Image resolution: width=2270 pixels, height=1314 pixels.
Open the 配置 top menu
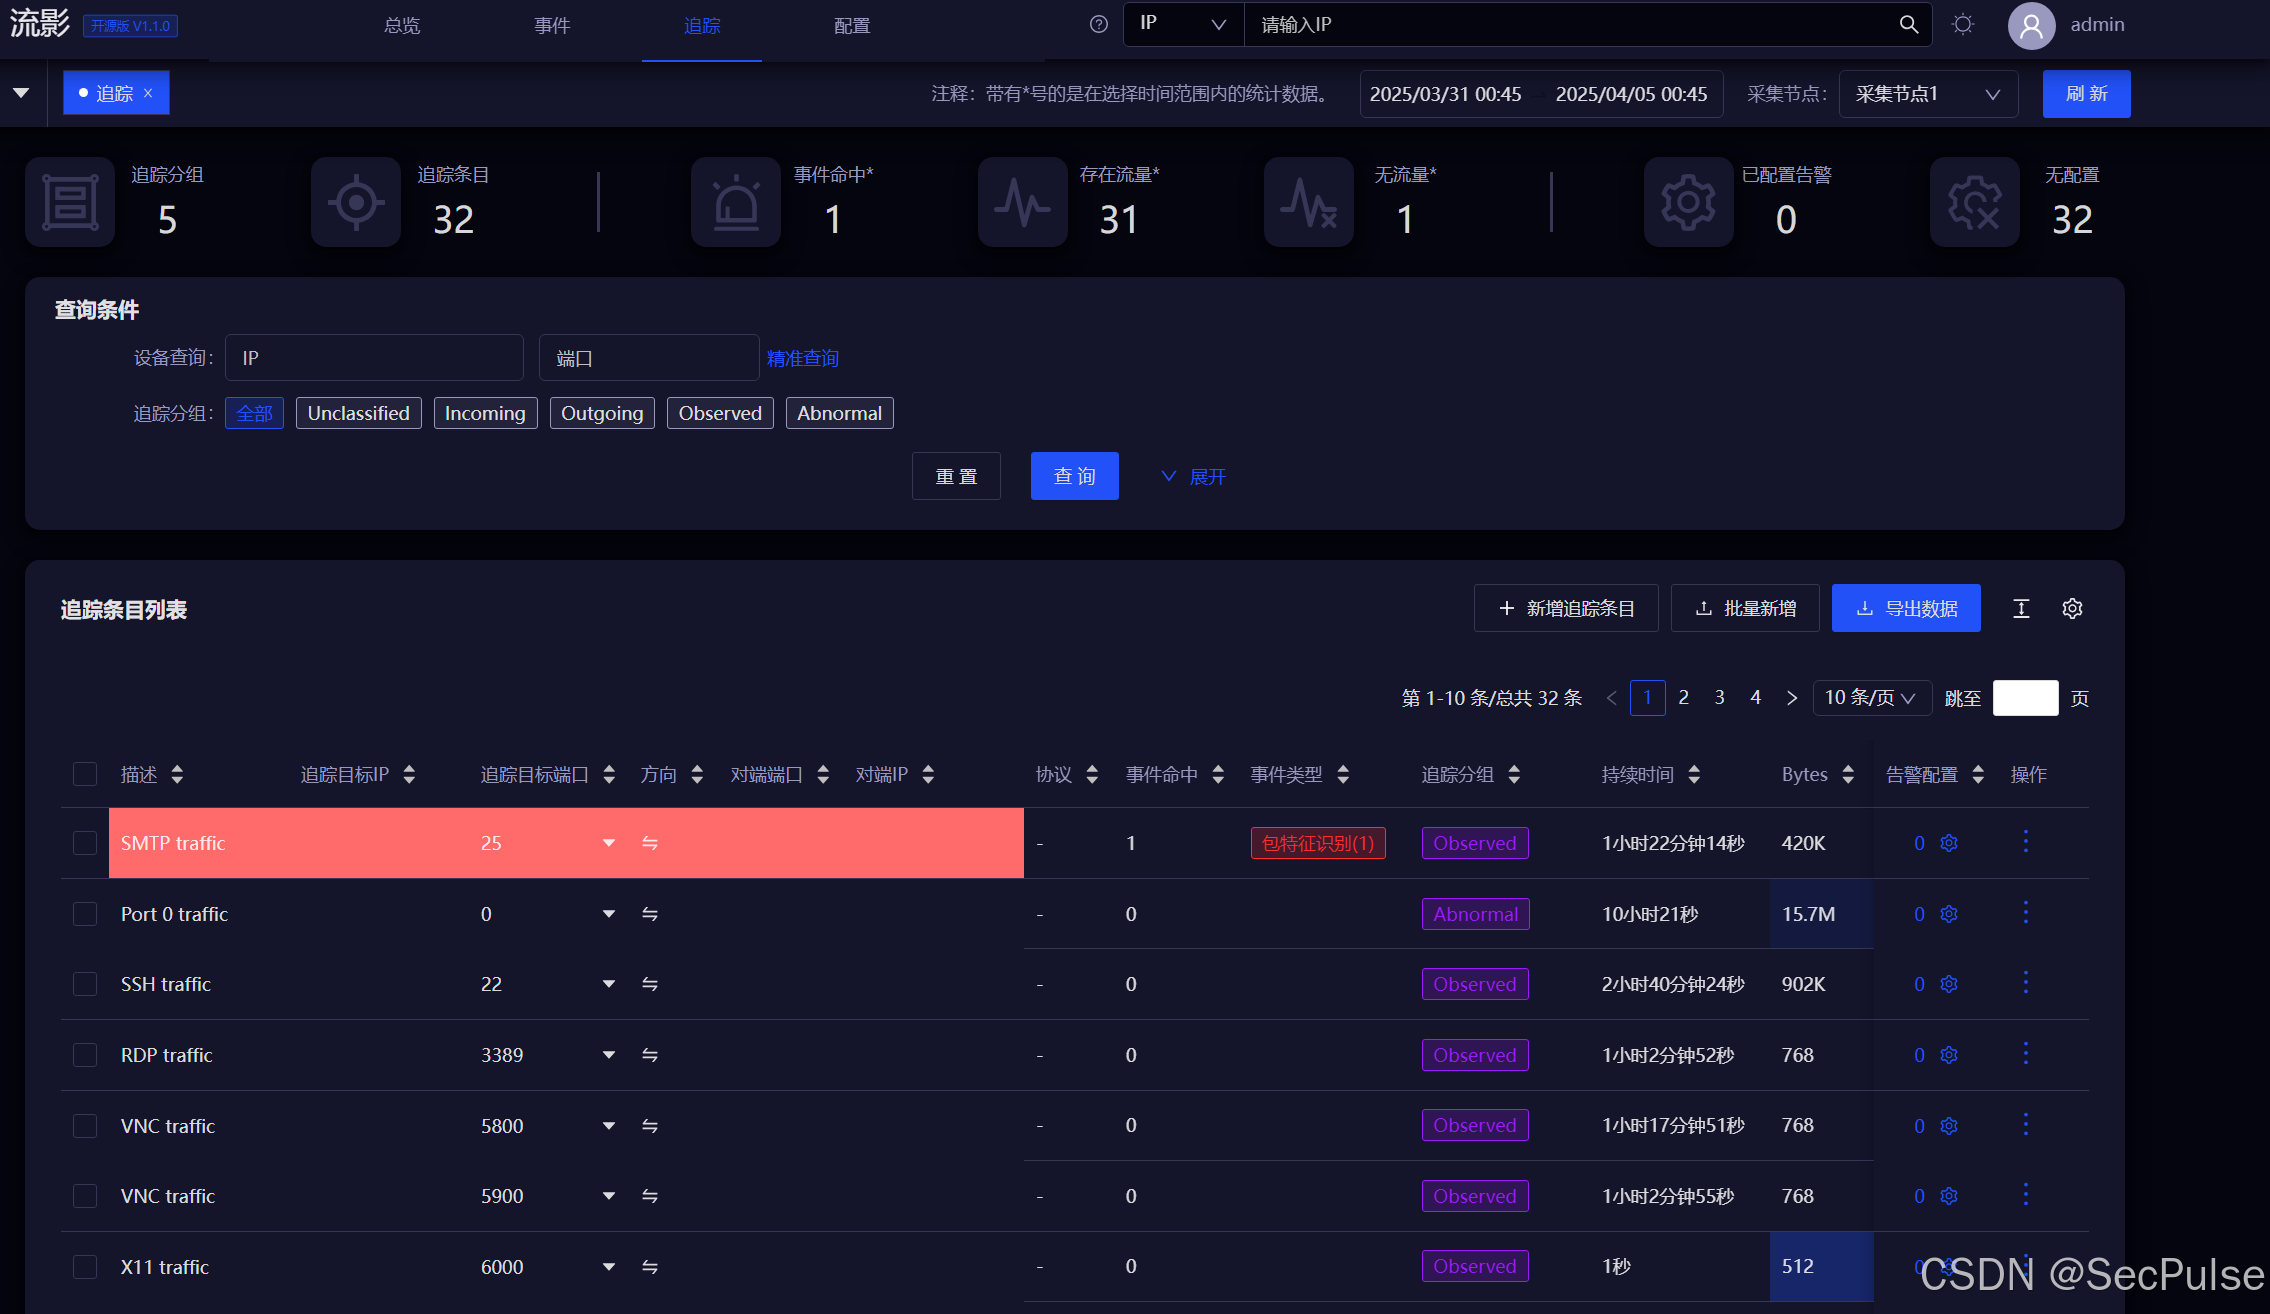tap(851, 26)
